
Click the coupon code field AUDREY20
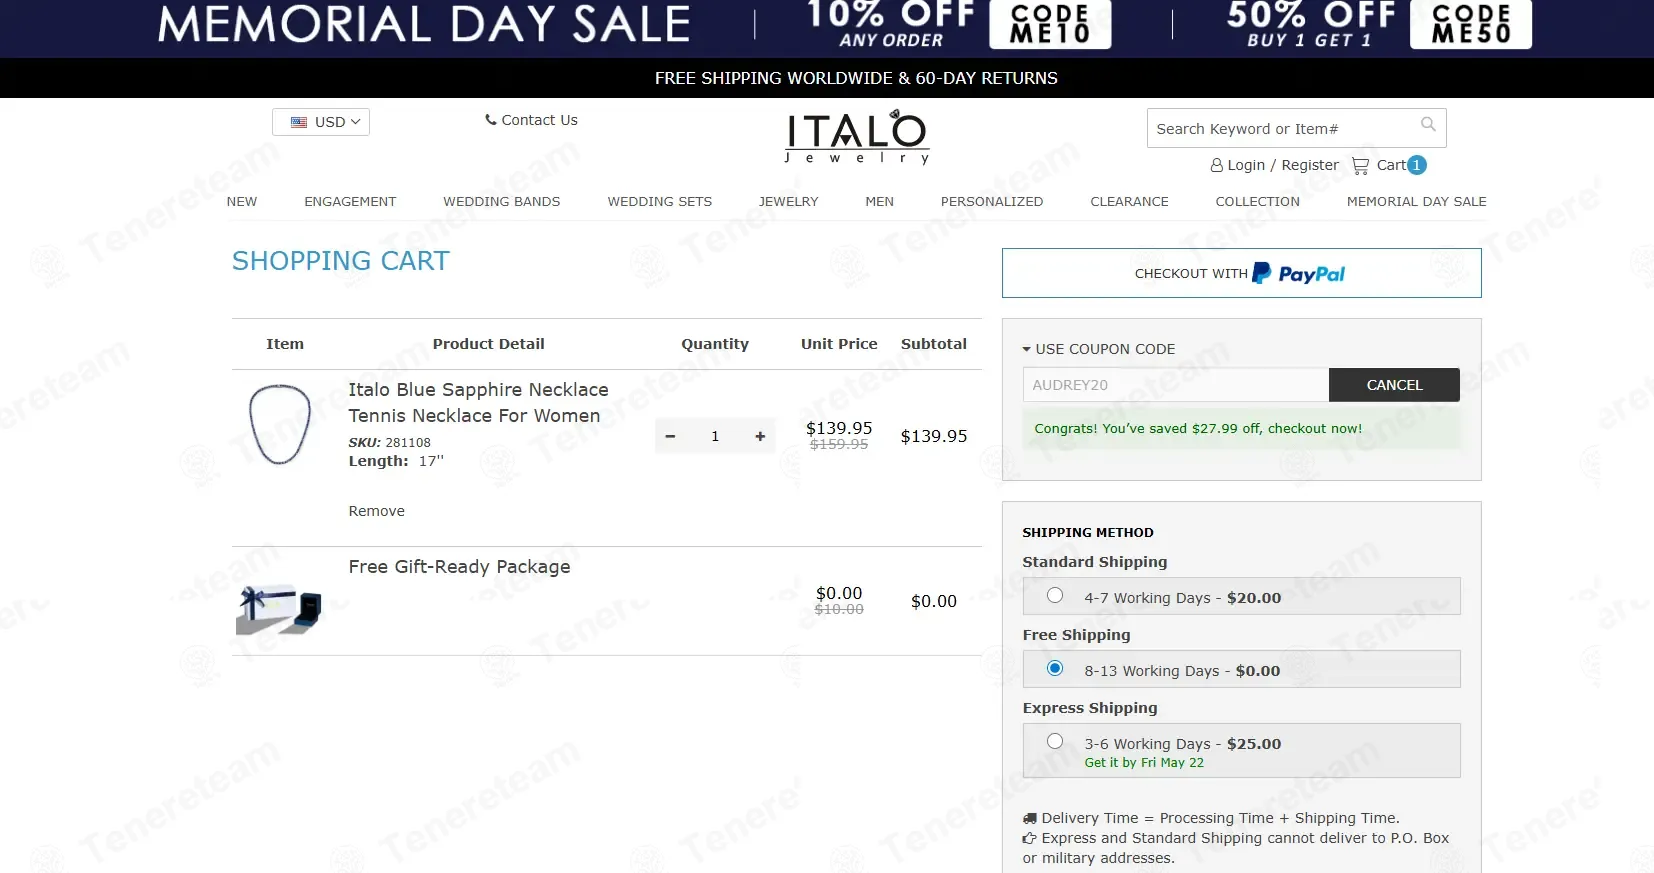(1176, 385)
